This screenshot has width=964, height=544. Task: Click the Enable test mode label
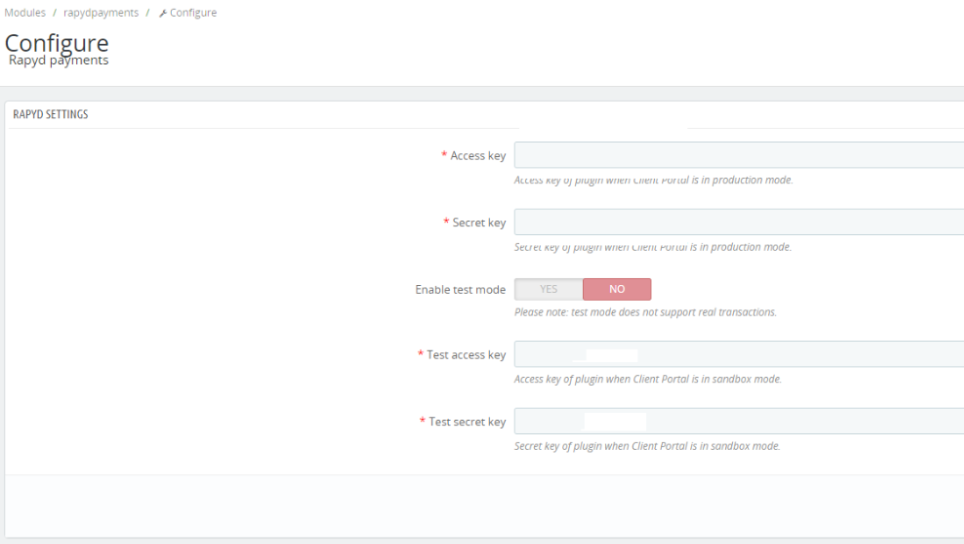click(x=460, y=289)
